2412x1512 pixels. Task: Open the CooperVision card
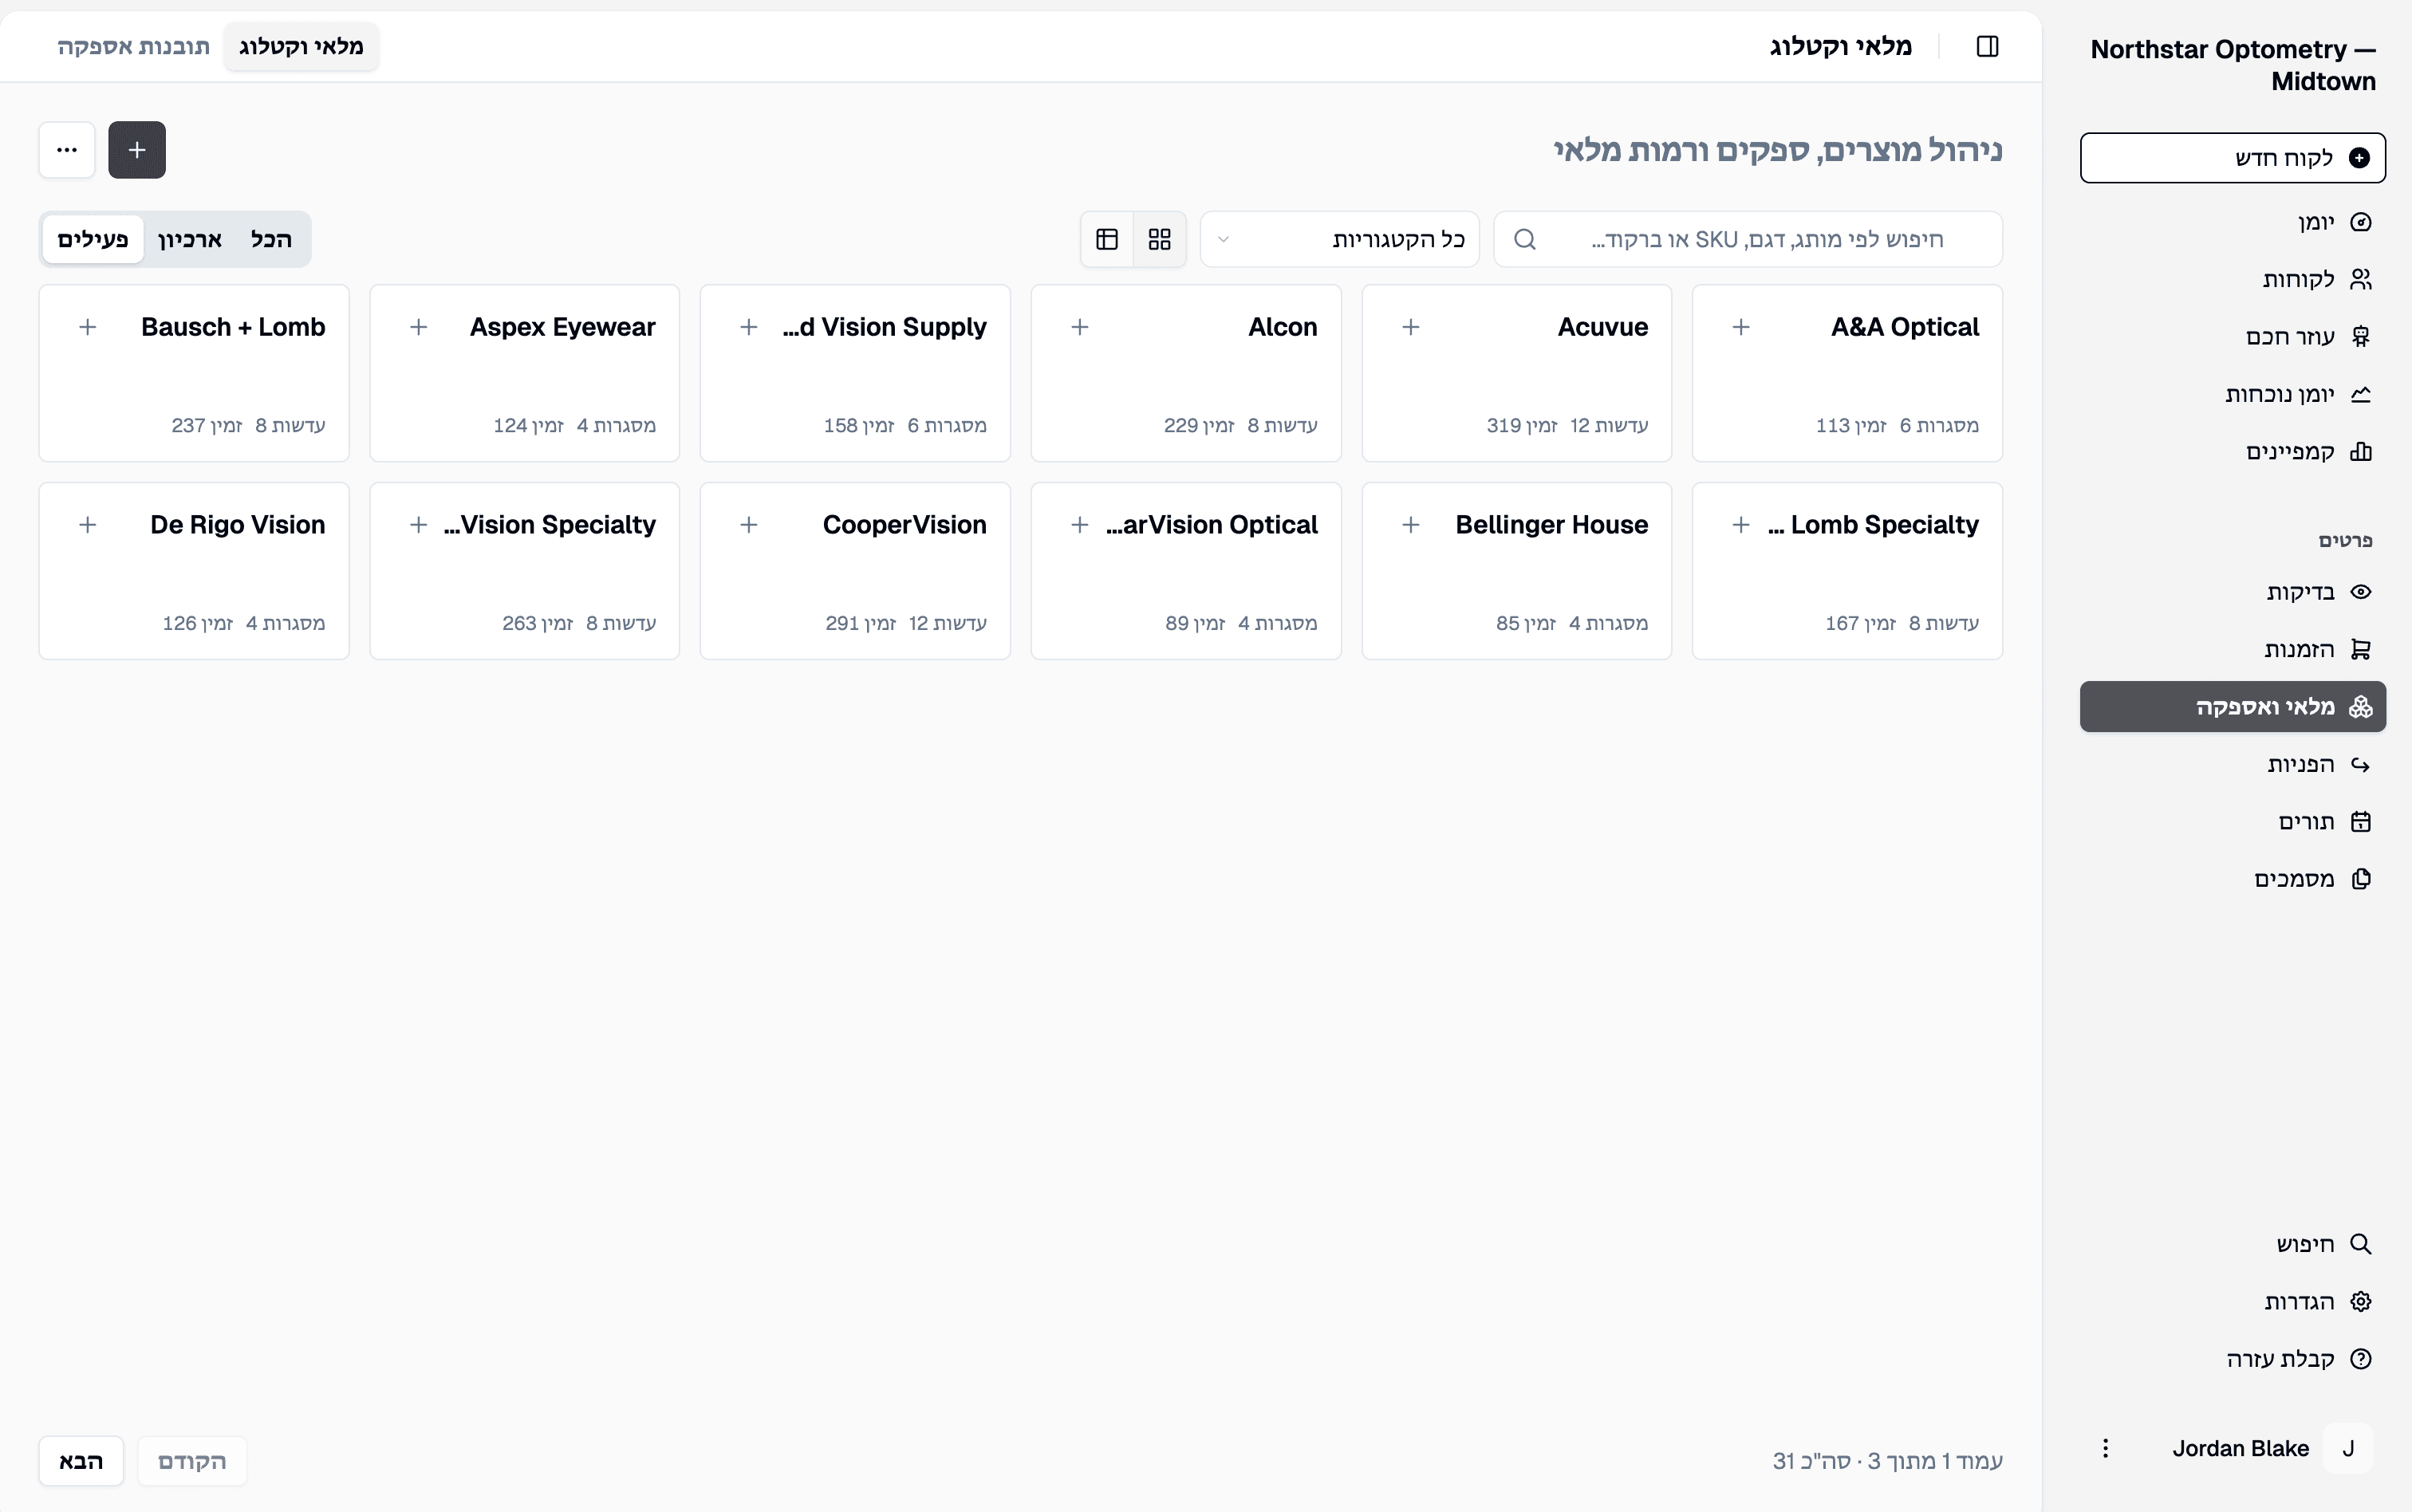[855, 571]
